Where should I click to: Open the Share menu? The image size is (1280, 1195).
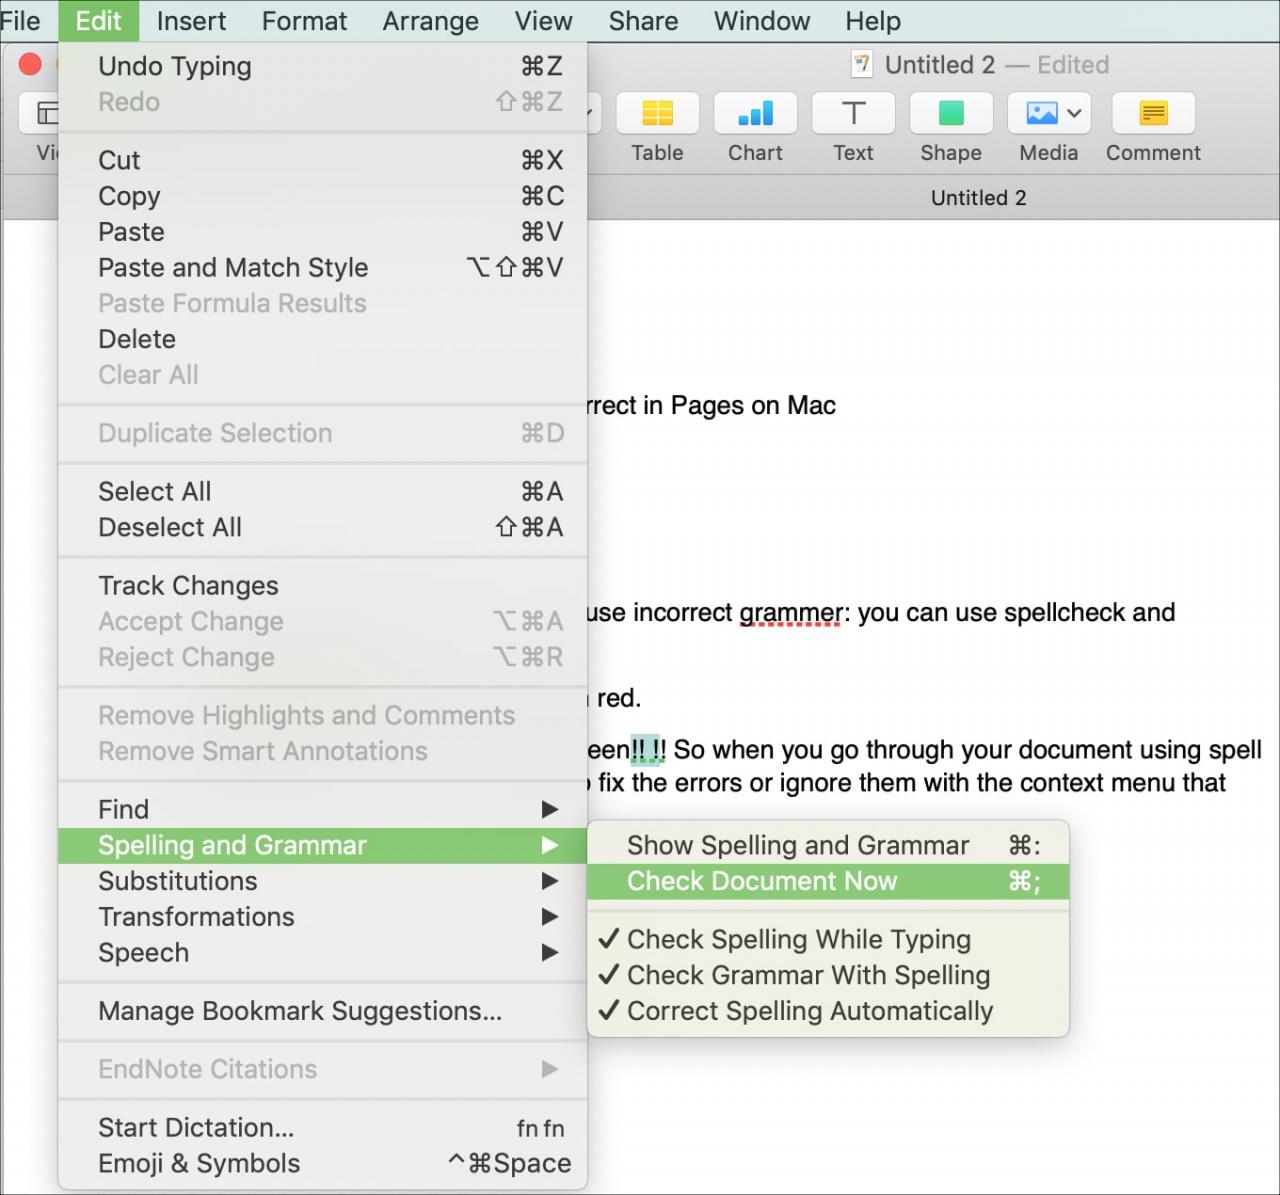pyautogui.click(x=643, y=21)
